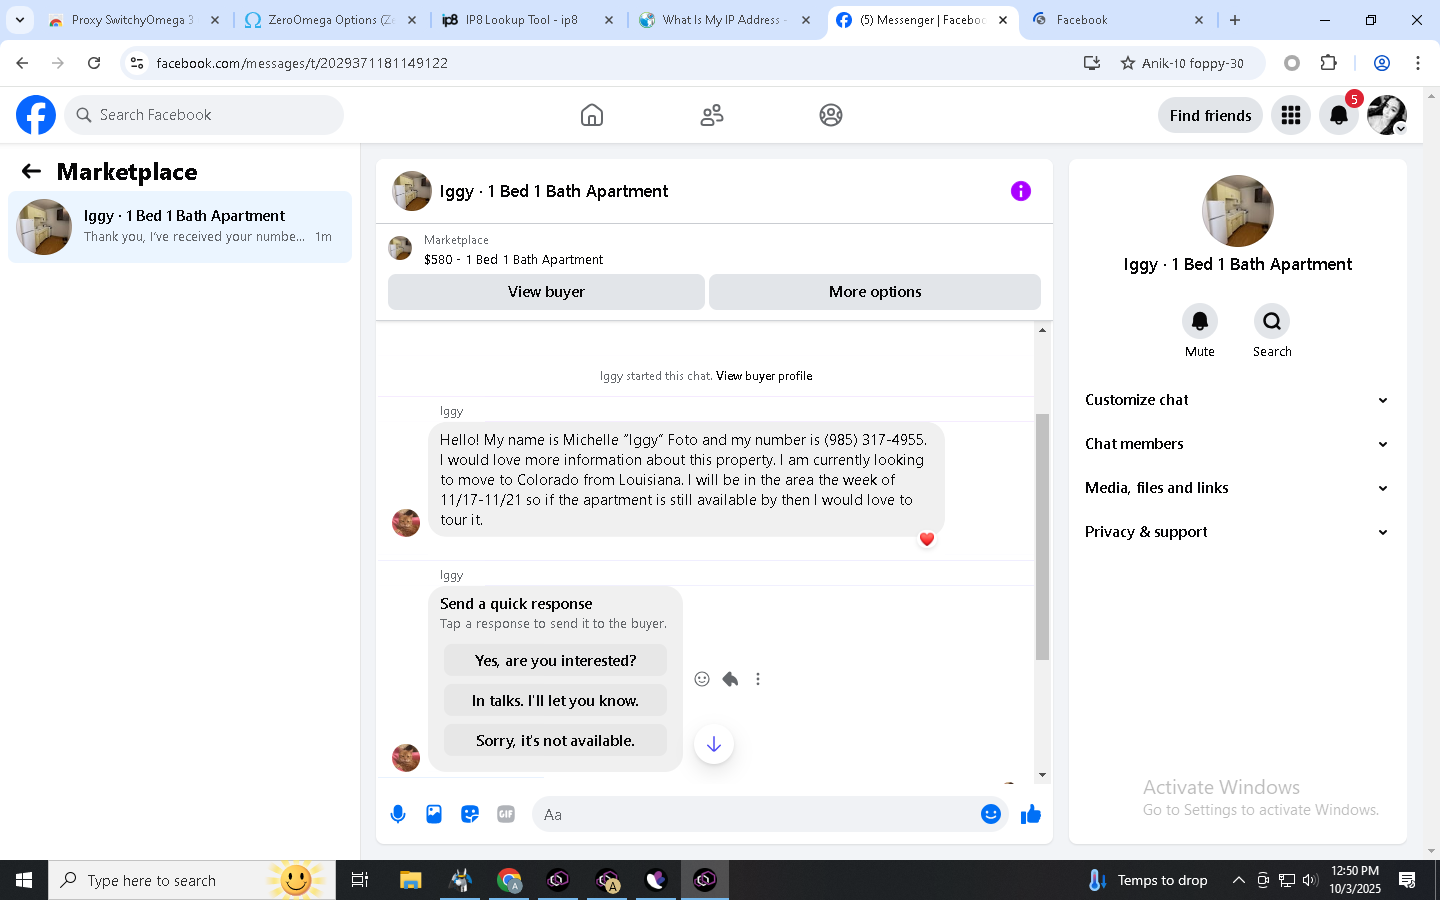1440x900 pixels.
Task: Expand Media, files and links section
Action: (1237, 488)
